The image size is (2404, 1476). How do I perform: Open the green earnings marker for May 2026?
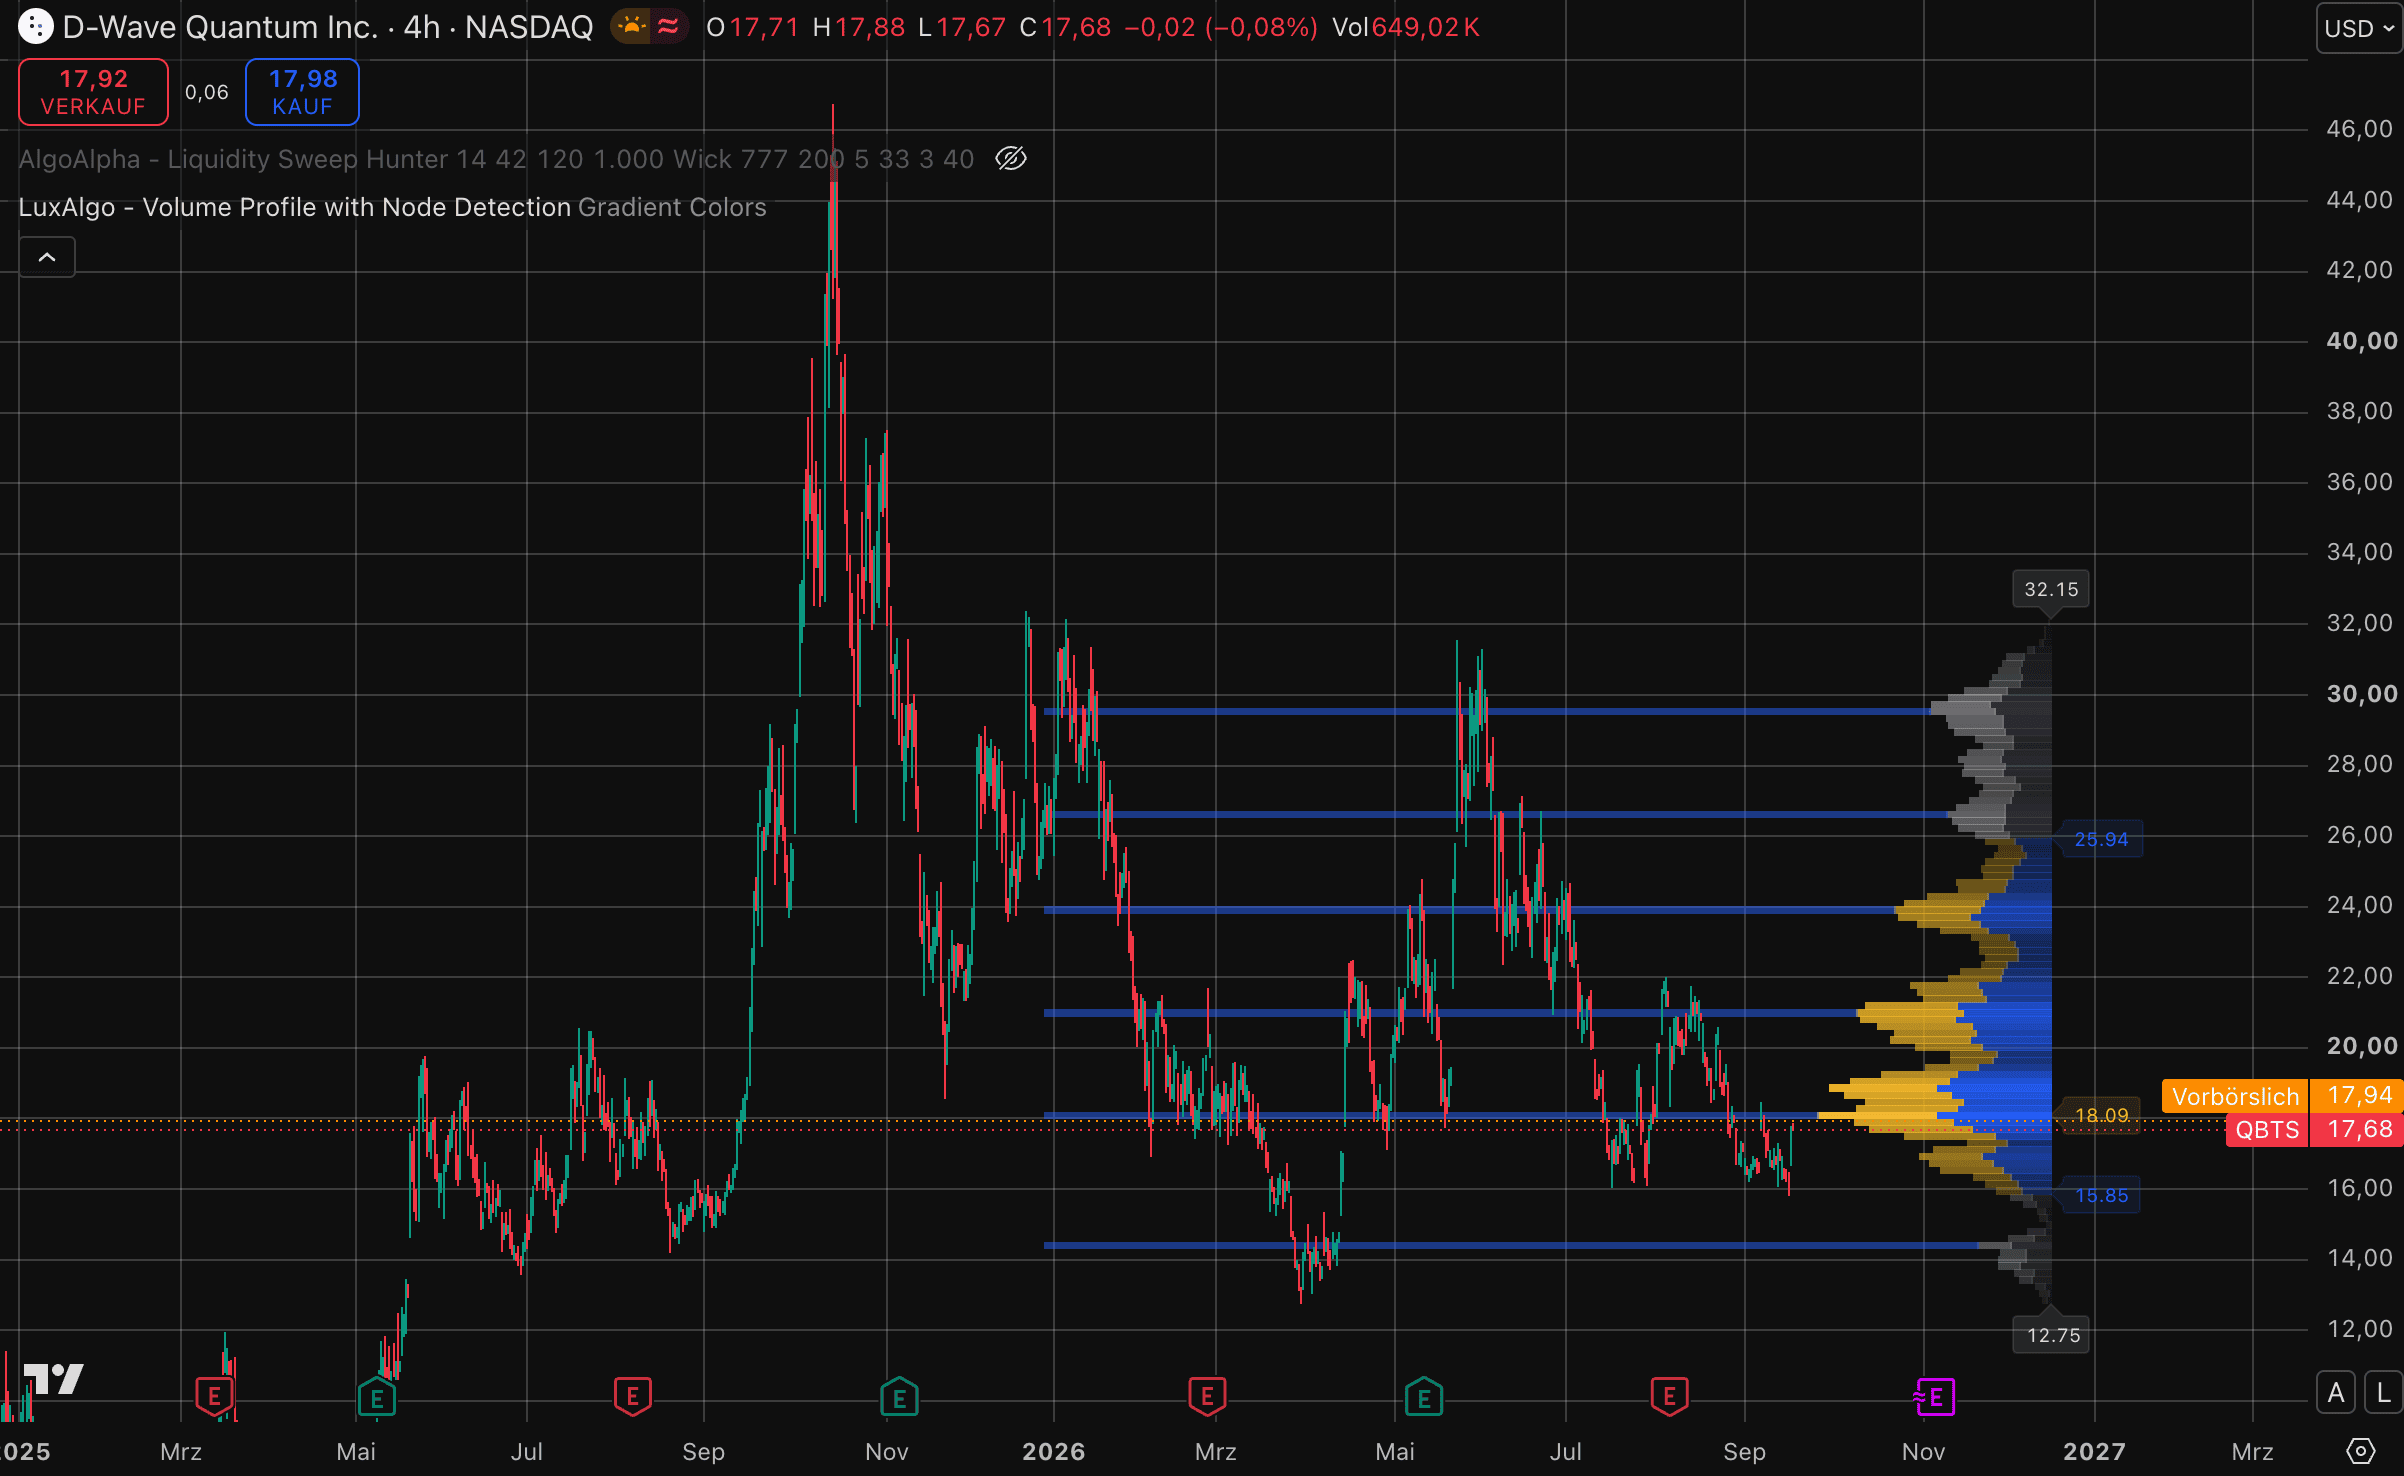[1424, 1397]
